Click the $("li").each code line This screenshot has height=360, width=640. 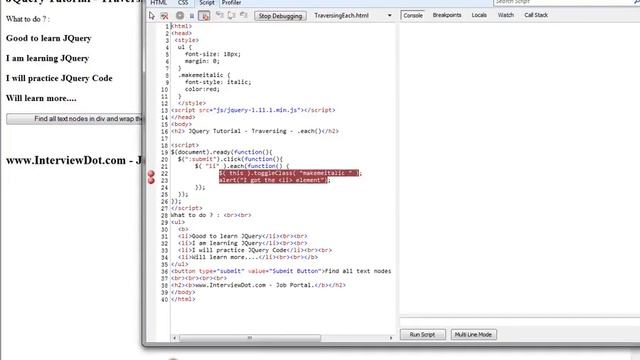242,166
